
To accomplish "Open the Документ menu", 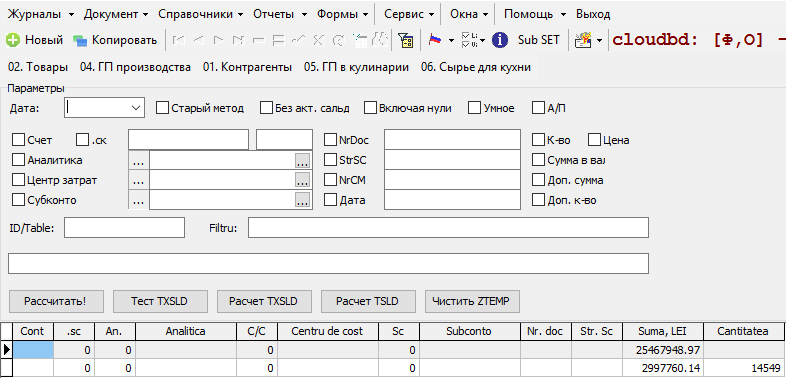I will click(116, 14).
